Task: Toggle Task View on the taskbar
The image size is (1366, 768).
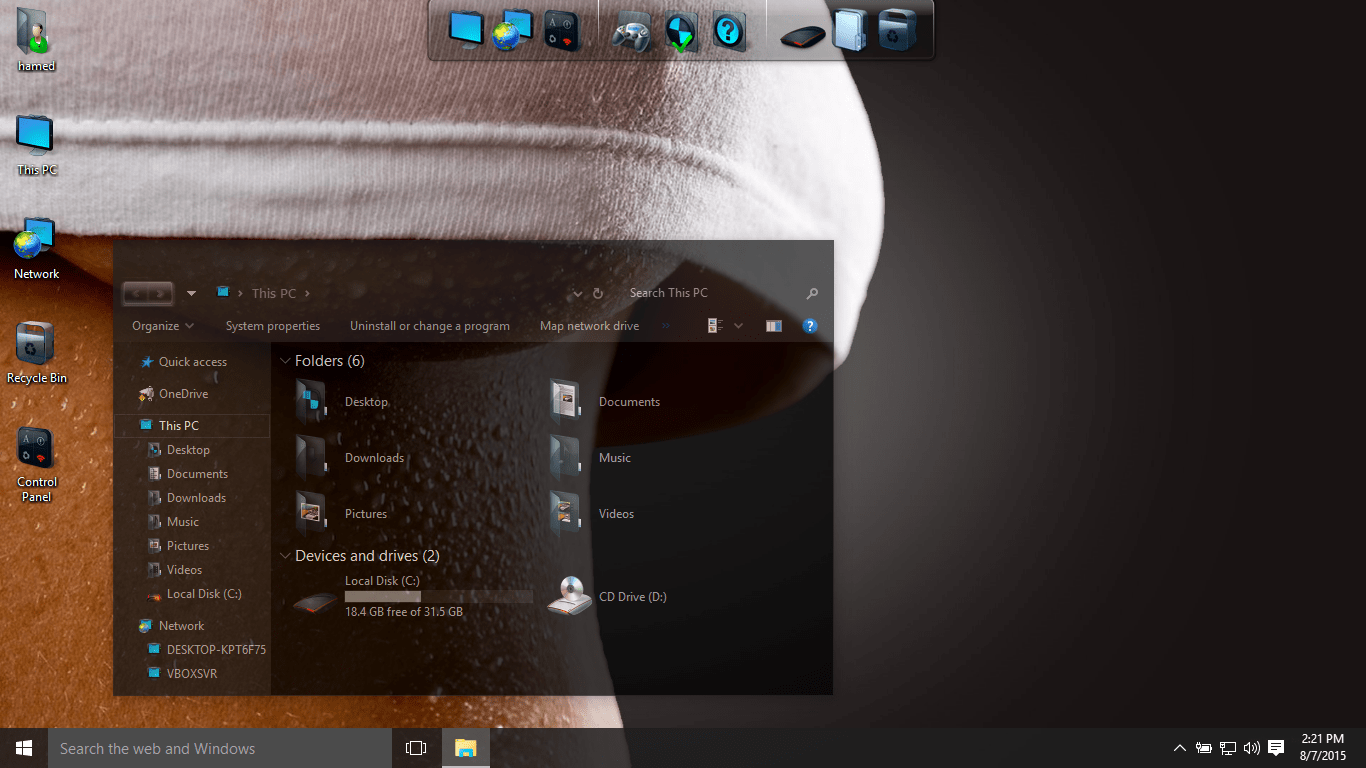Action: pyautogui.click(x=416, y=748)
